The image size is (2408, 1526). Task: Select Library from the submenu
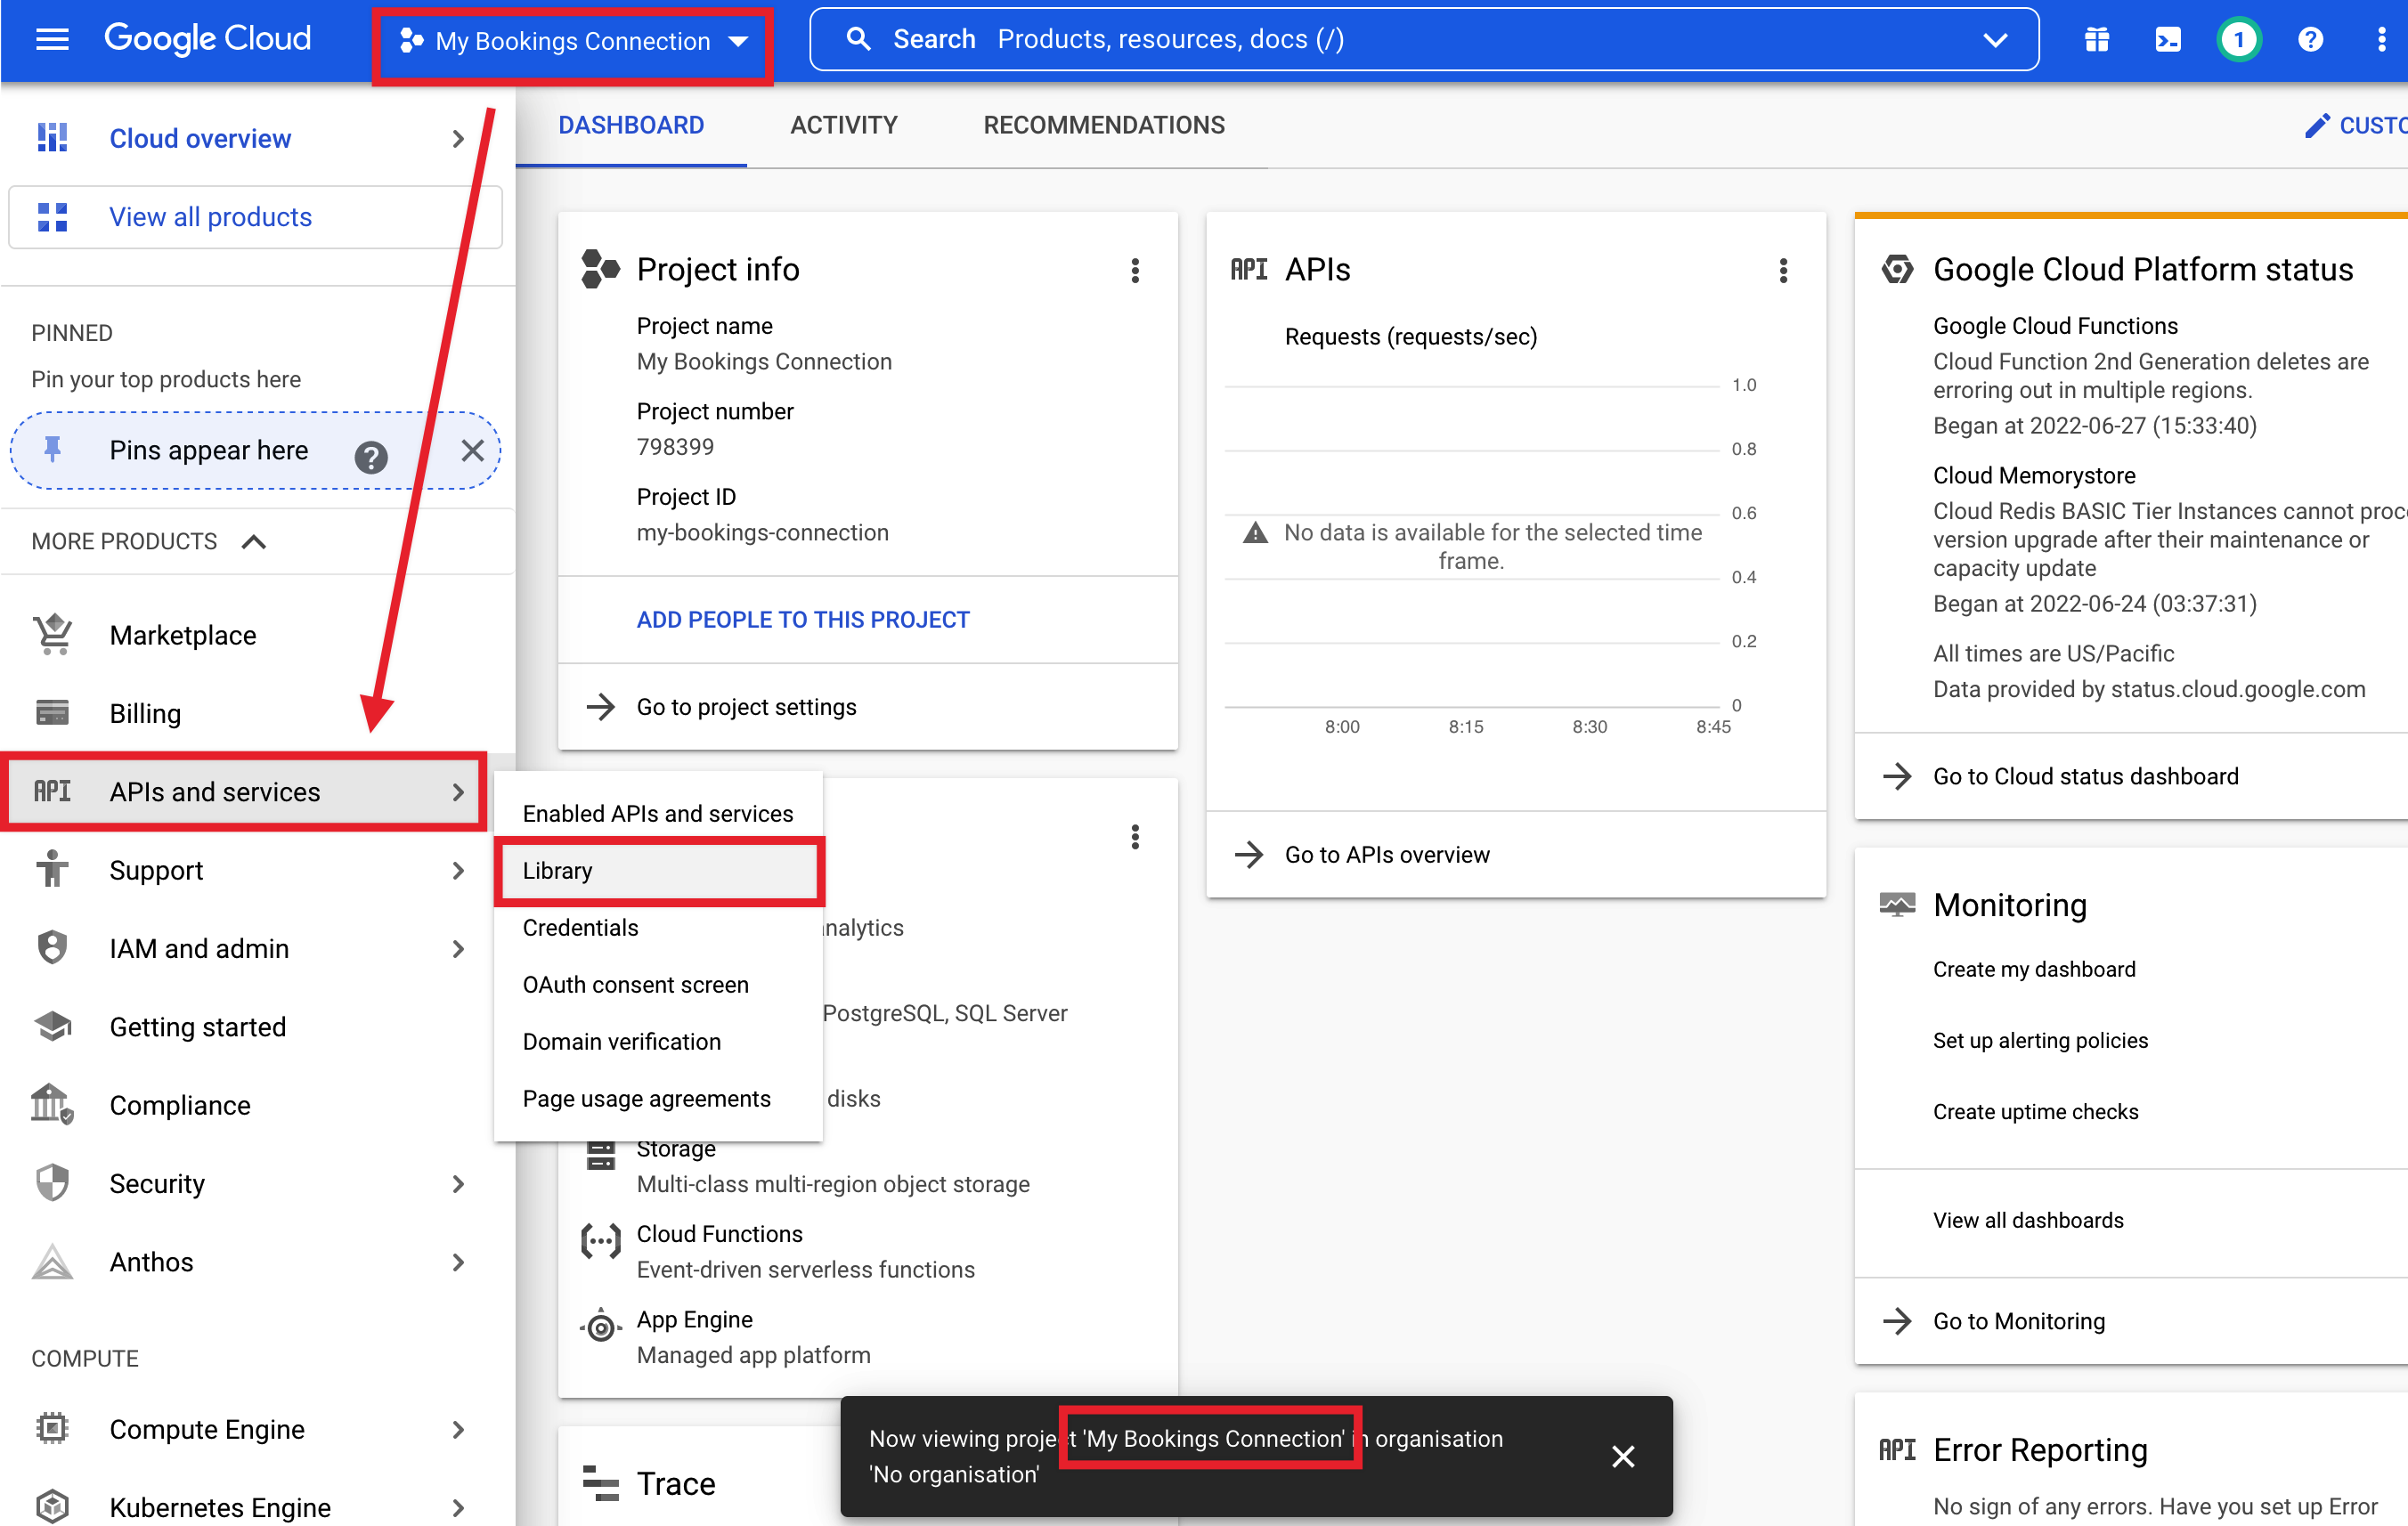(x=658, y=870)
